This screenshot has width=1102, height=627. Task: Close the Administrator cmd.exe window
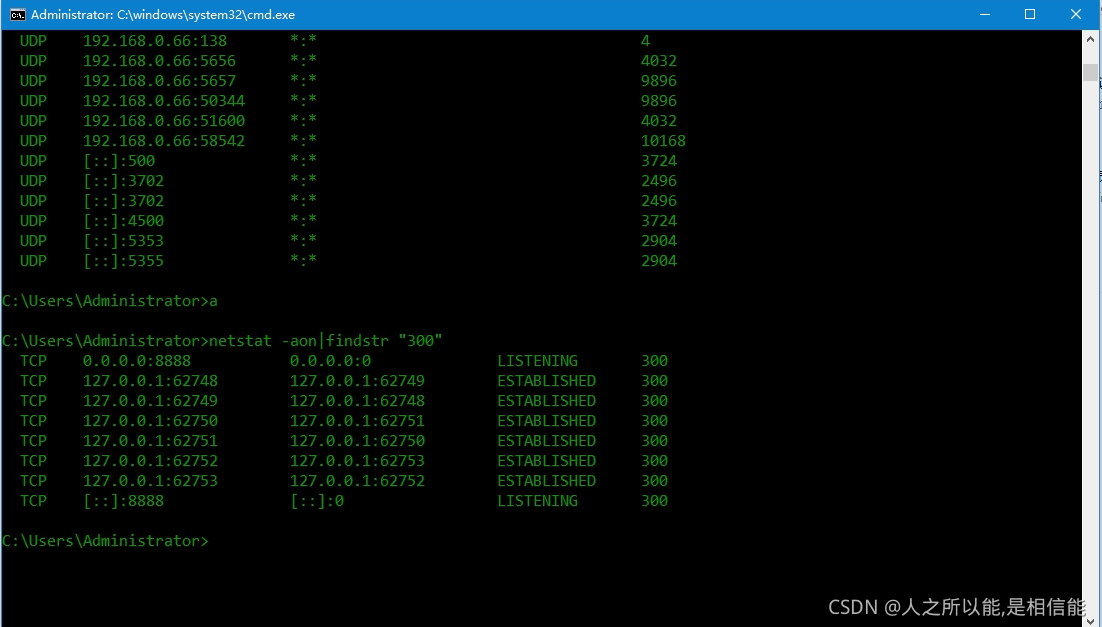pyautogui.click(x=1076, y=15)
